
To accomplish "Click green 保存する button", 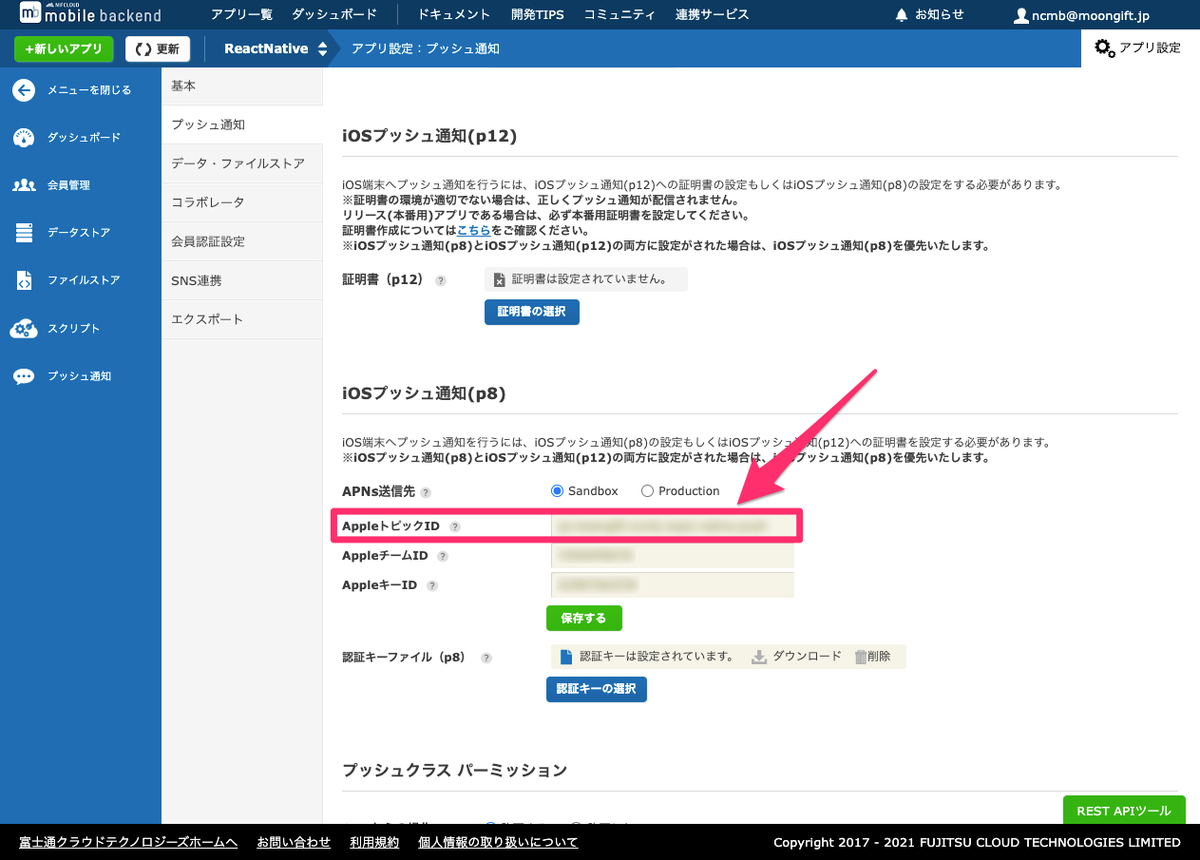I will point(584,618).
